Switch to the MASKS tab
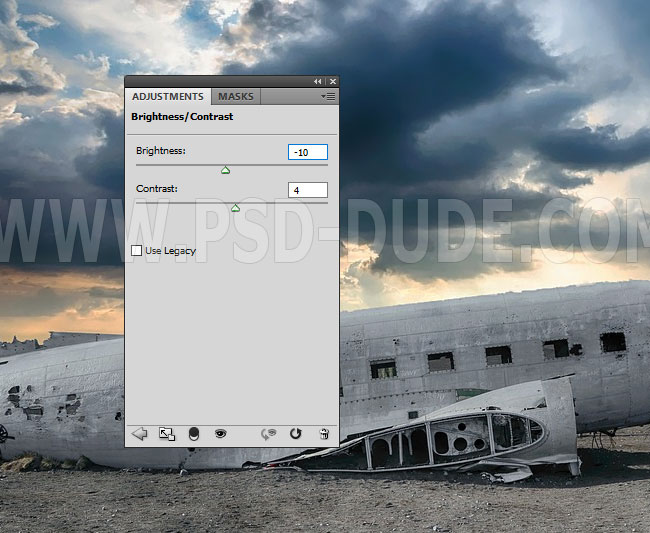 pyautogui.click(x=236, y=97)
